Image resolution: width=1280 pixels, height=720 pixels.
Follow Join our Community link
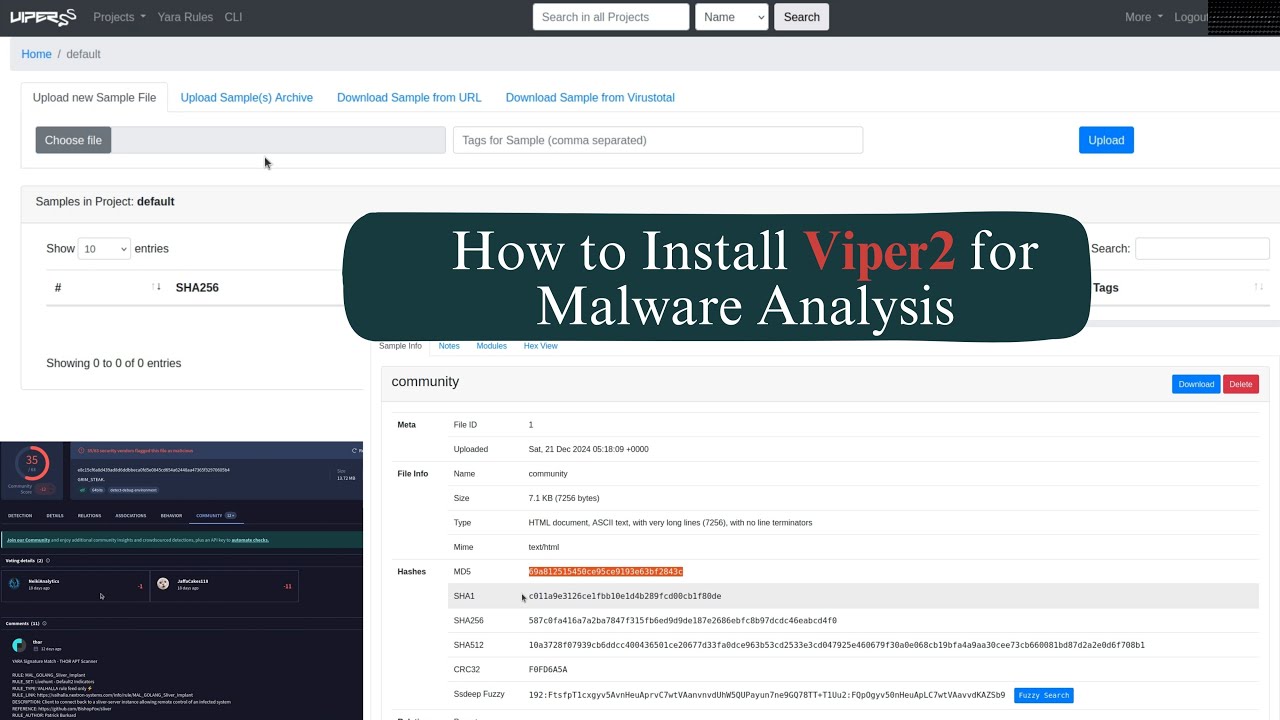(28, 540)
